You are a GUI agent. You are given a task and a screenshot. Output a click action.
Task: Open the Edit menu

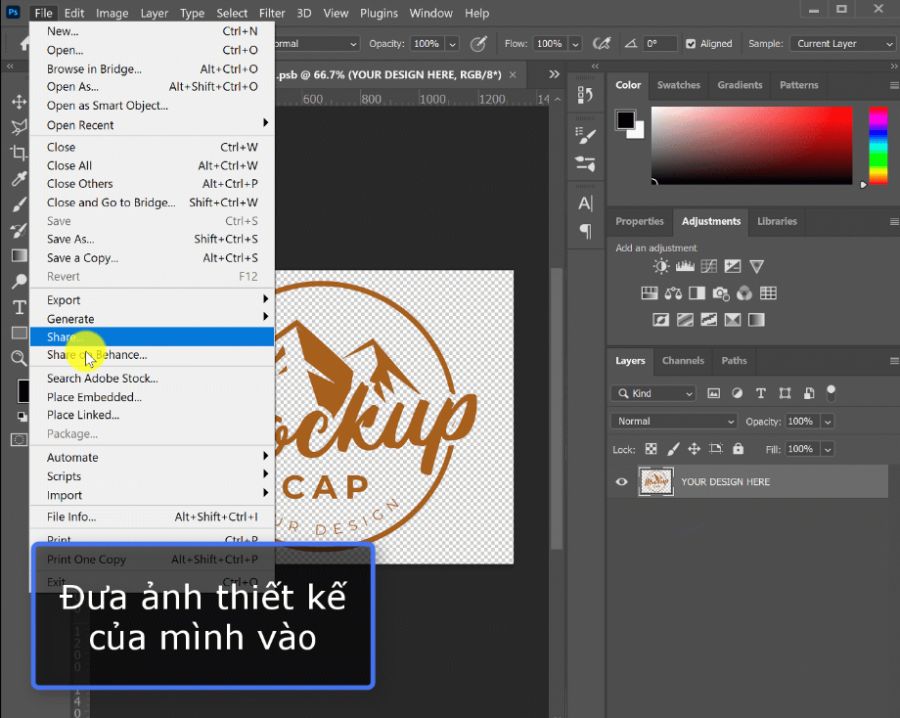pyautogui.click(x=74, y=13)
